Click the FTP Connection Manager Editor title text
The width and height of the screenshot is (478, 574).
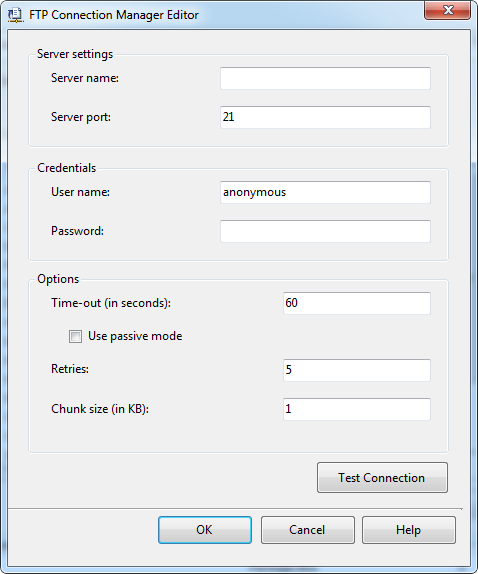[114, 15]
